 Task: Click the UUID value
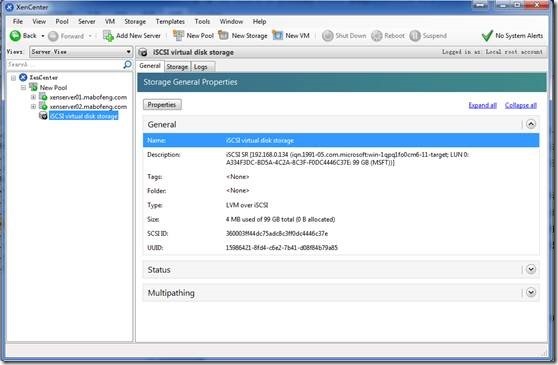point(281,248)
